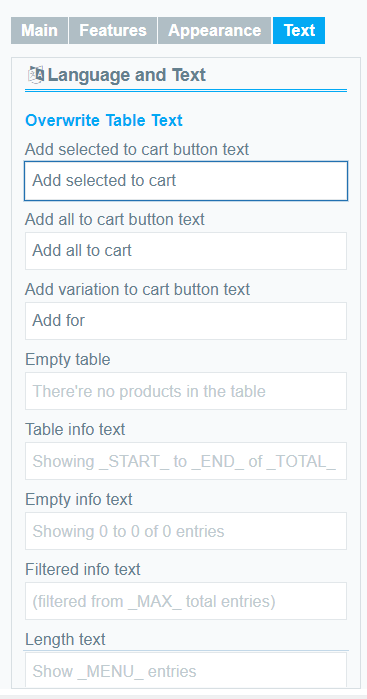367x699 pixels.
Task: Click the Length text input field
Action: click(x=186, y=670)
